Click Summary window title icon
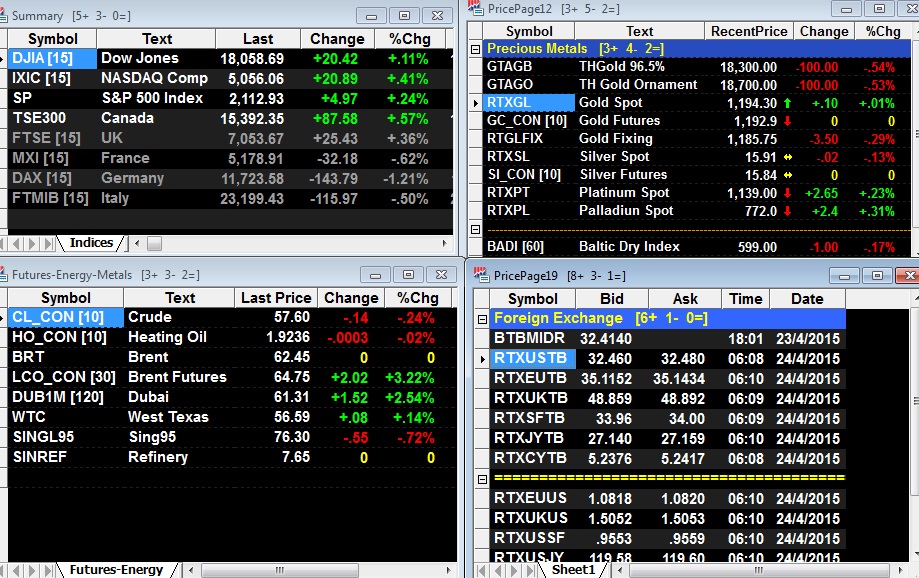 [x=3, y=16]
